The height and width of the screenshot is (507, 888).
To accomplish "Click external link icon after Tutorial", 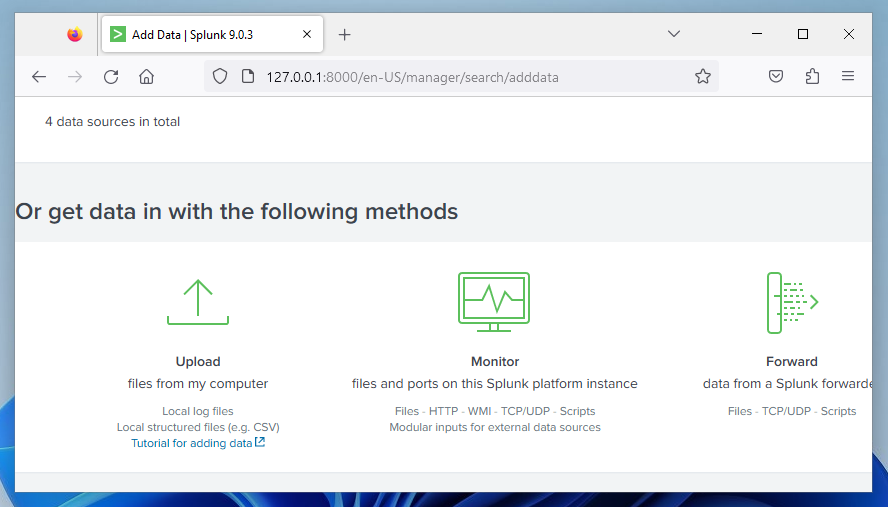I will [260, 442].
